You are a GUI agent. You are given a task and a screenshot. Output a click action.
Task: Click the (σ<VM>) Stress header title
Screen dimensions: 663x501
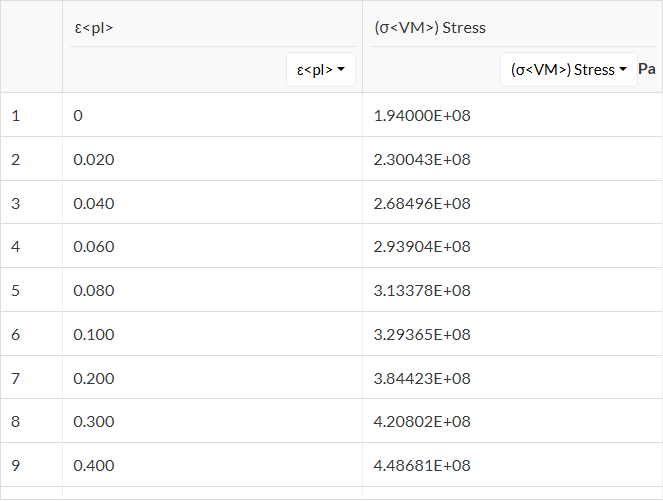point(429,27)
